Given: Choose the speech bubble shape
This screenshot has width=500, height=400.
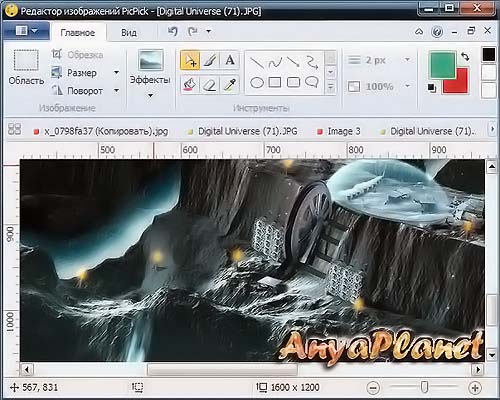Looking at the screenshot, I should (x=312, y=82).
